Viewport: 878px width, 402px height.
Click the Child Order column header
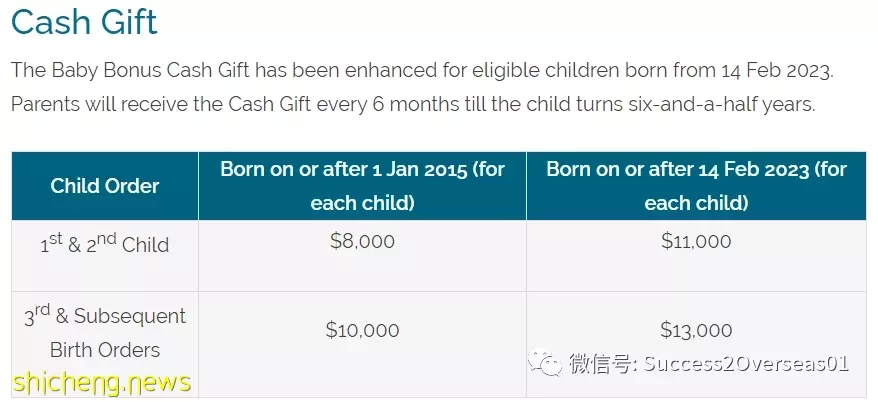coord(105,186)
